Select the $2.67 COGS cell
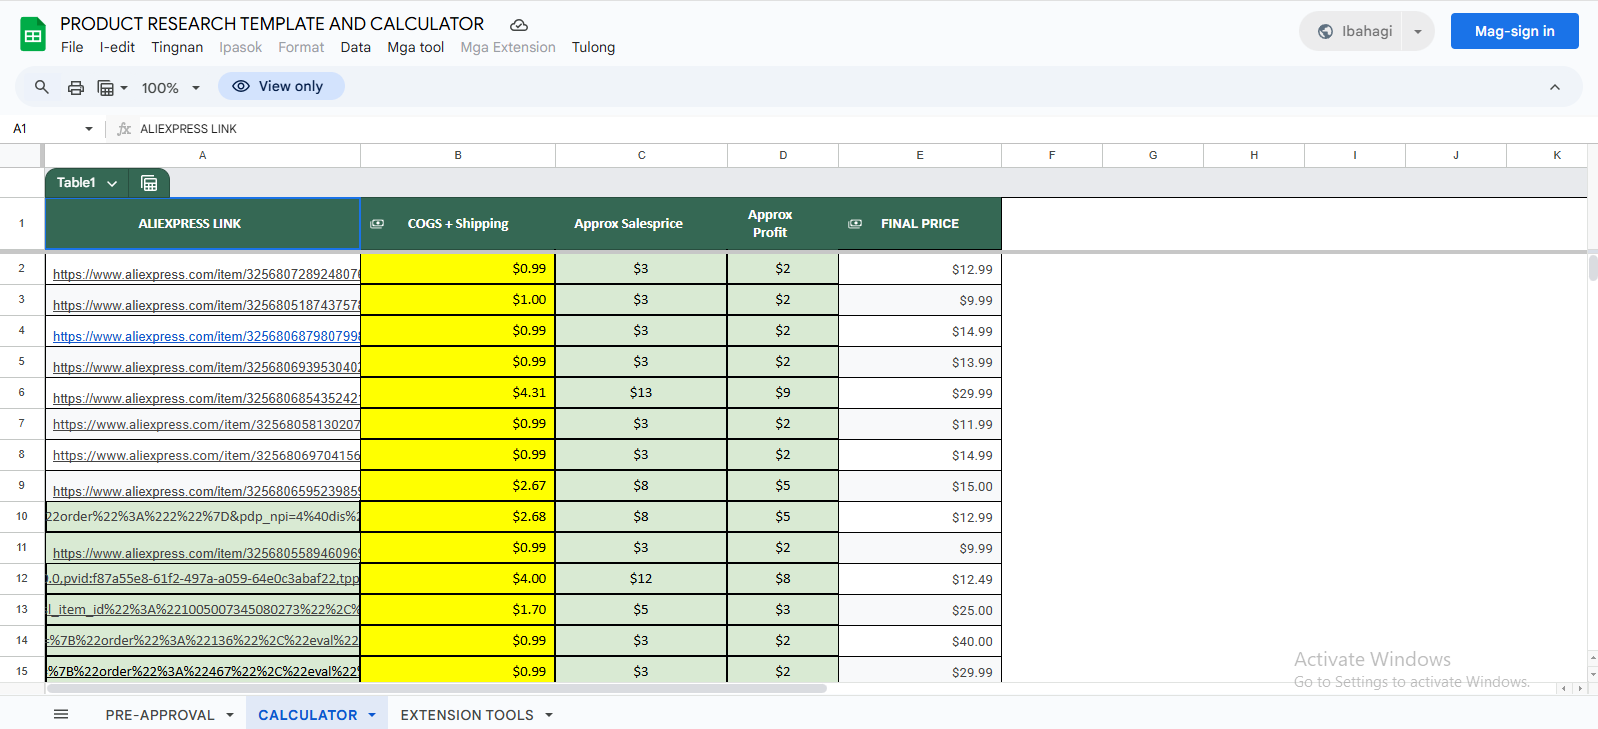Viewport: 1598px width, 729px height. click(x=458, y=486)
